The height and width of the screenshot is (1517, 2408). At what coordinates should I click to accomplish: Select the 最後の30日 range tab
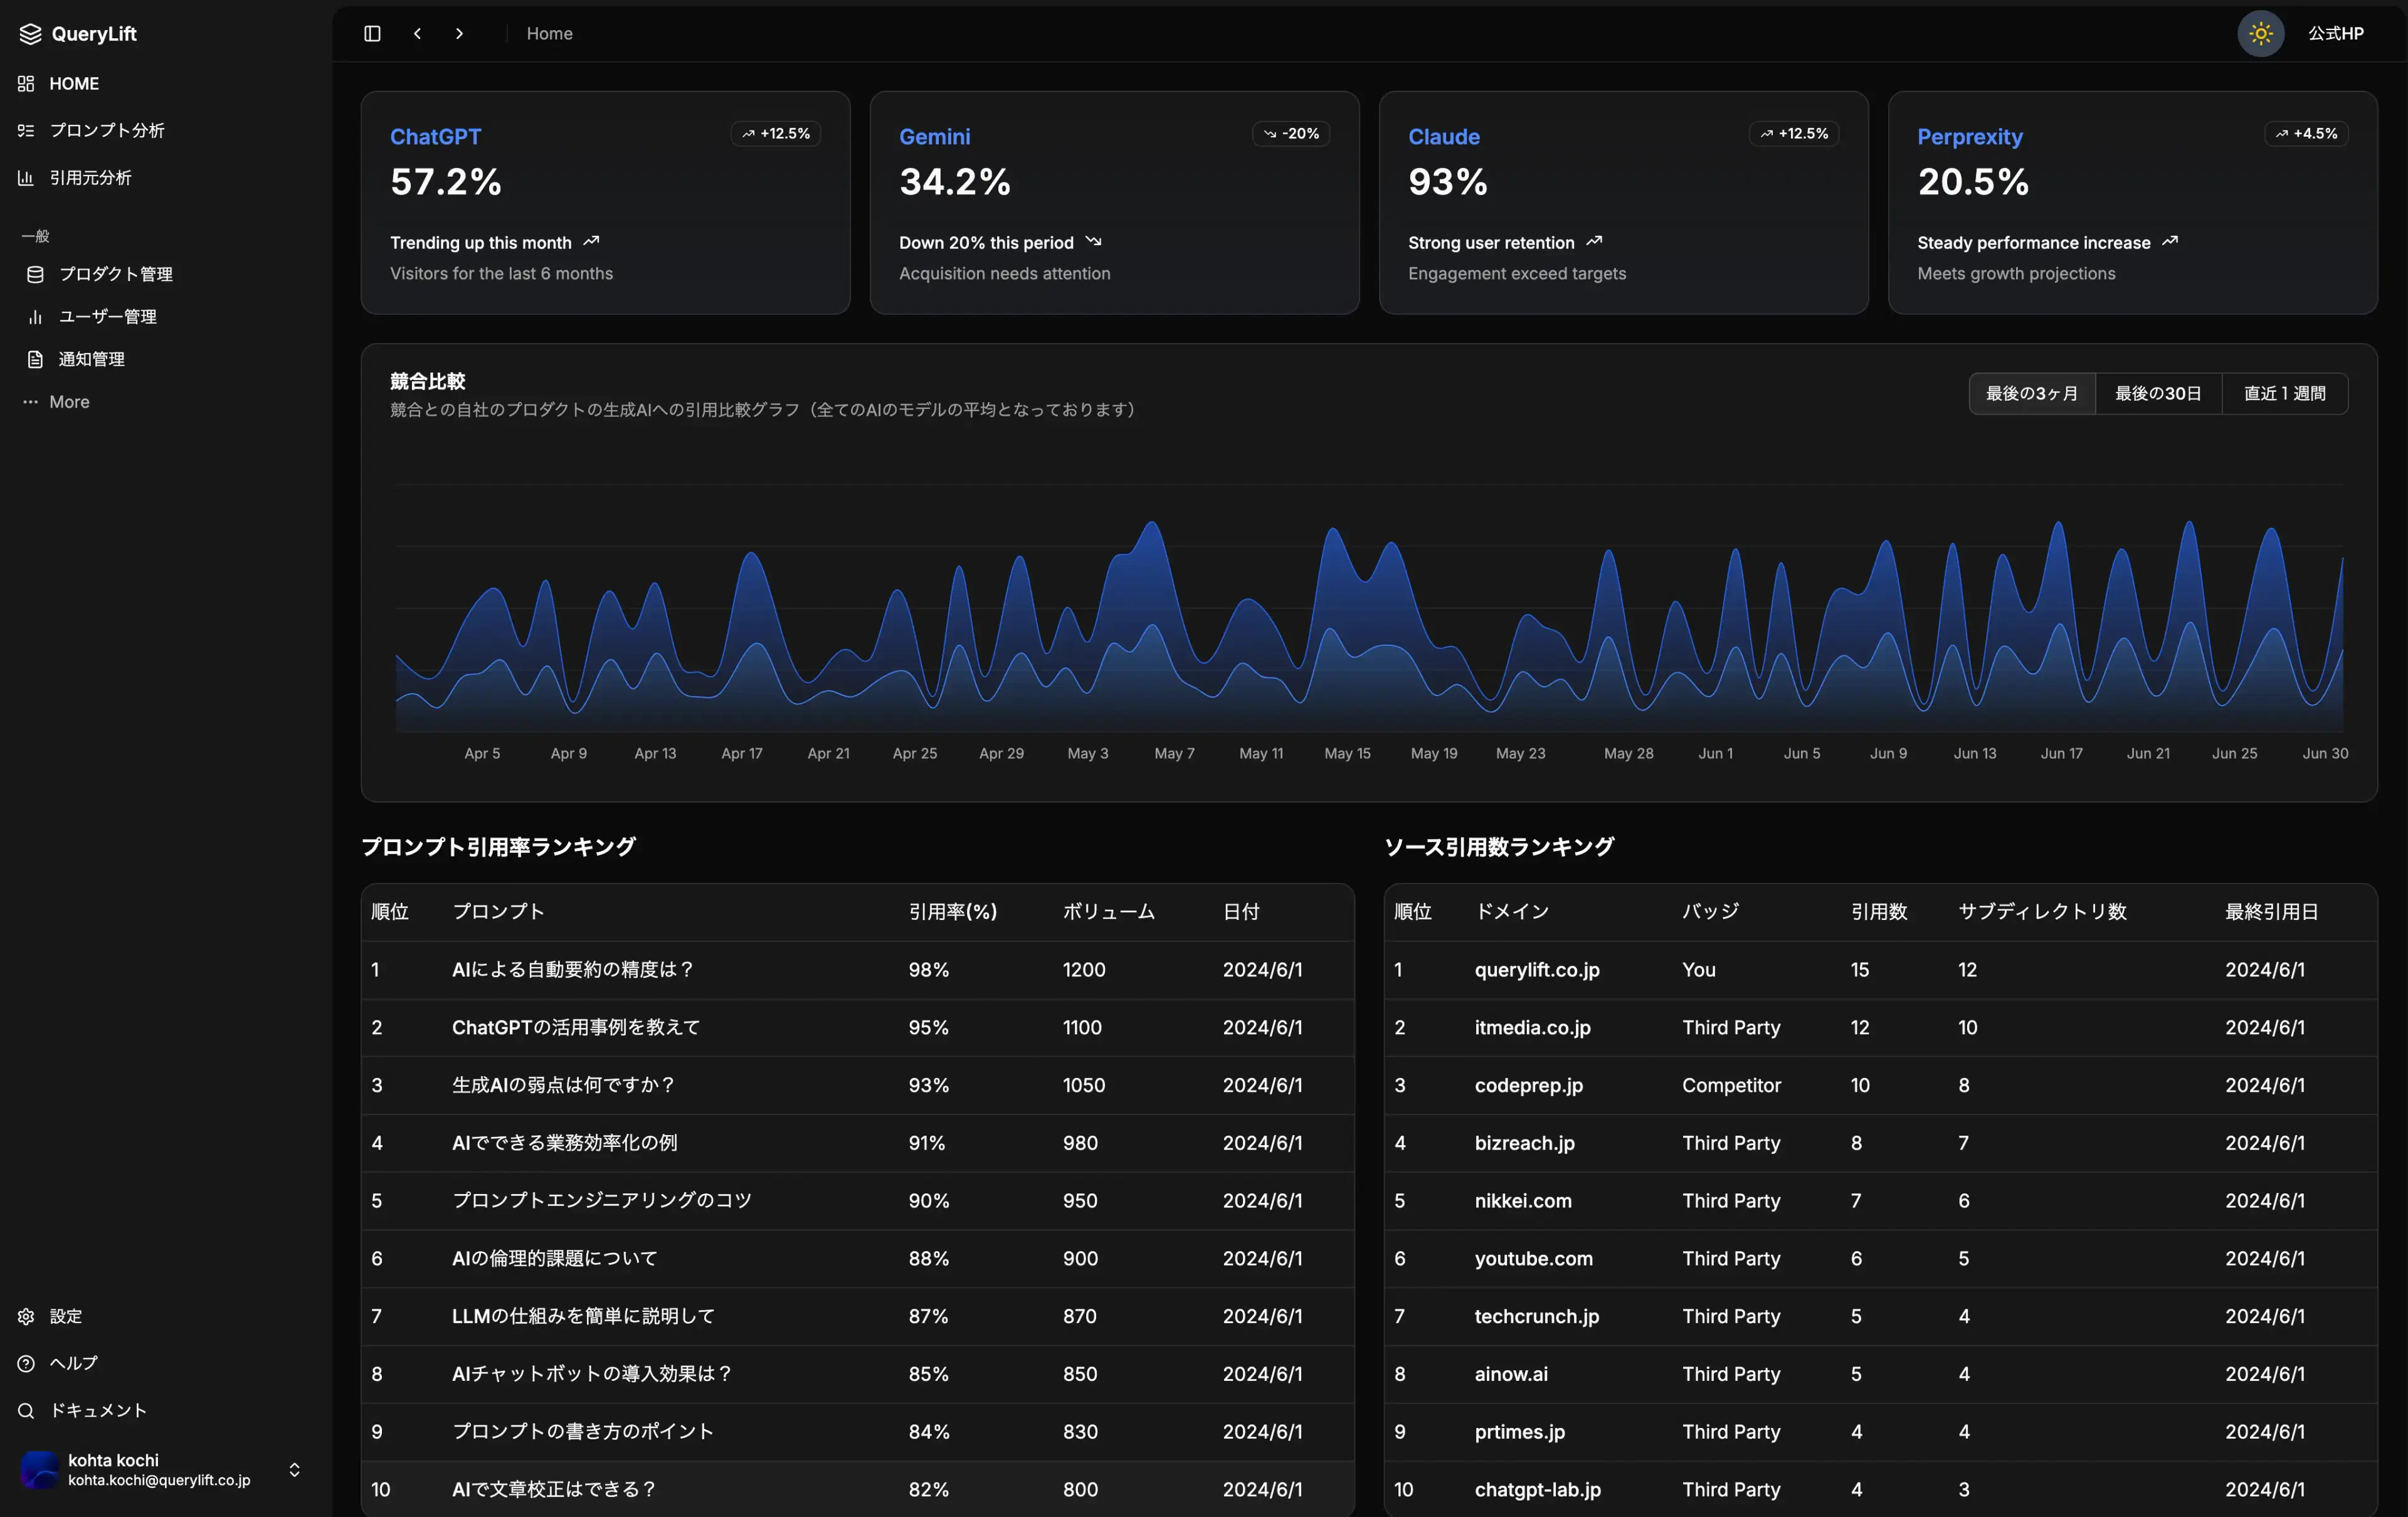pyautogui.click(x=2158, y=393)
